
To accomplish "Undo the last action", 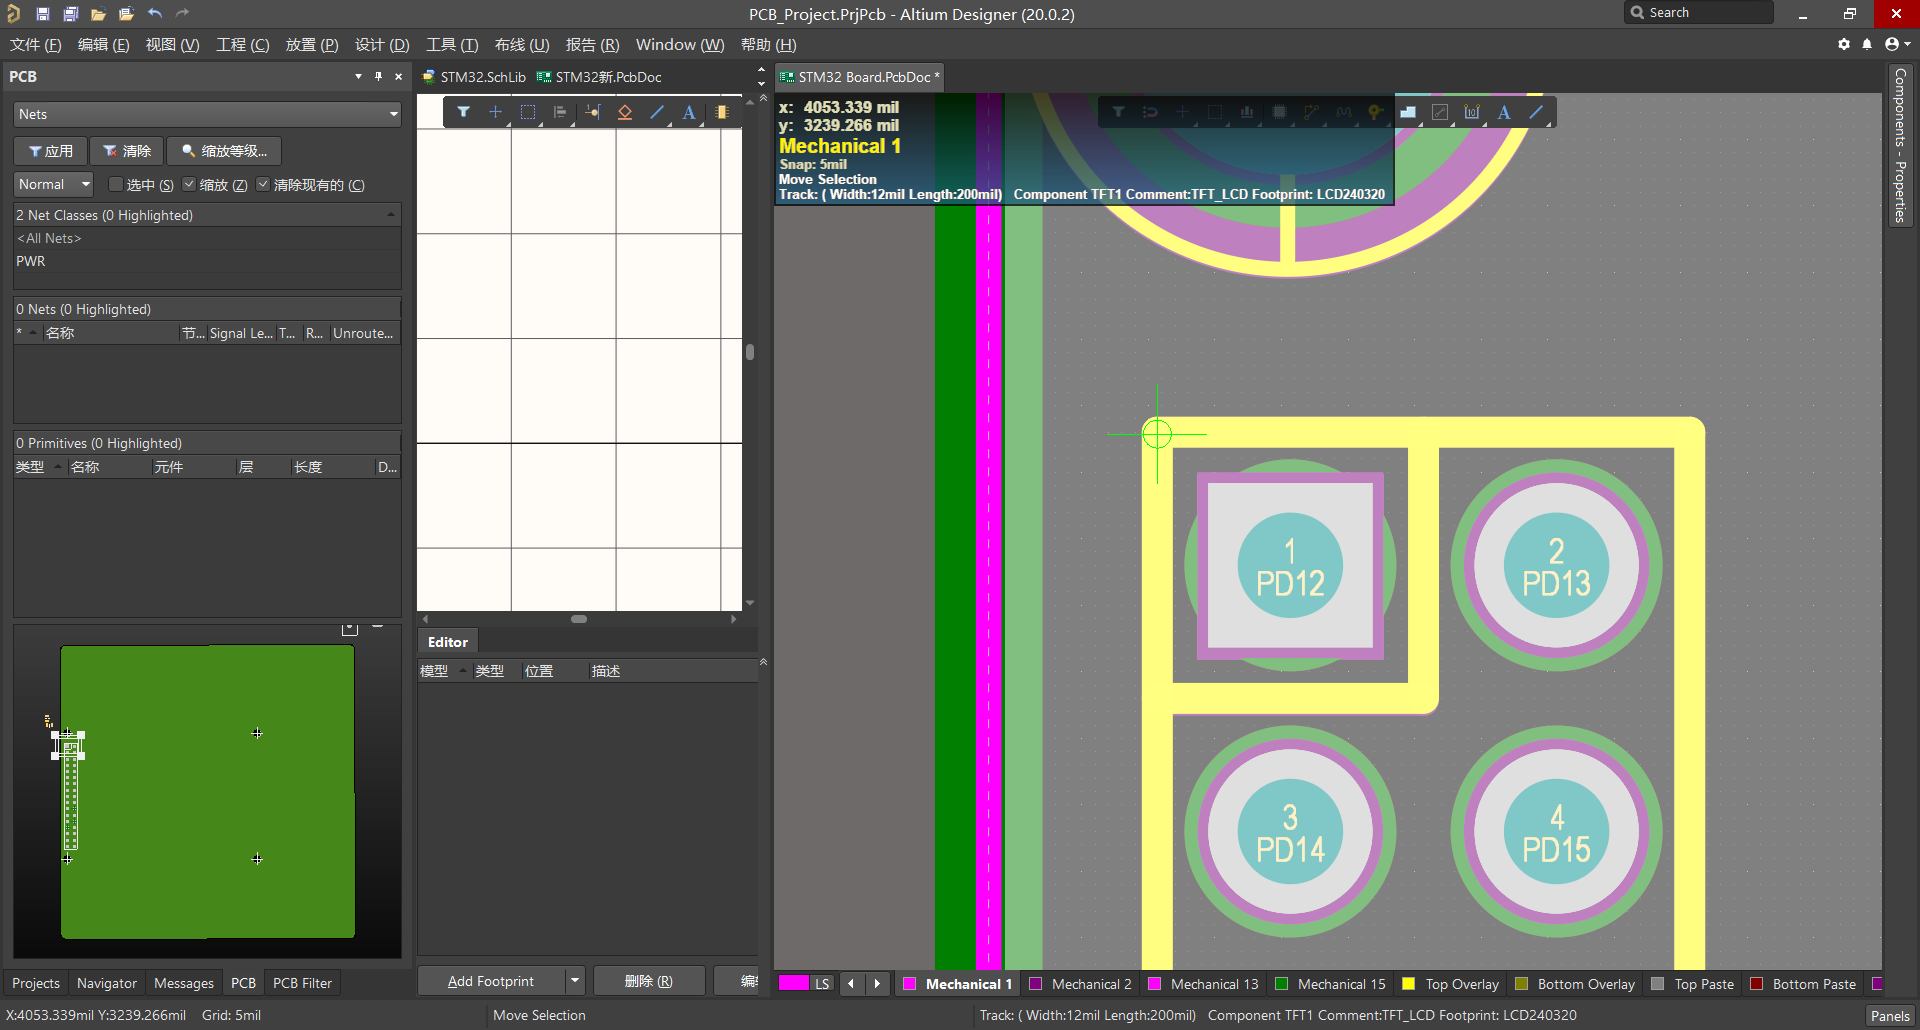I will point(155,14).
